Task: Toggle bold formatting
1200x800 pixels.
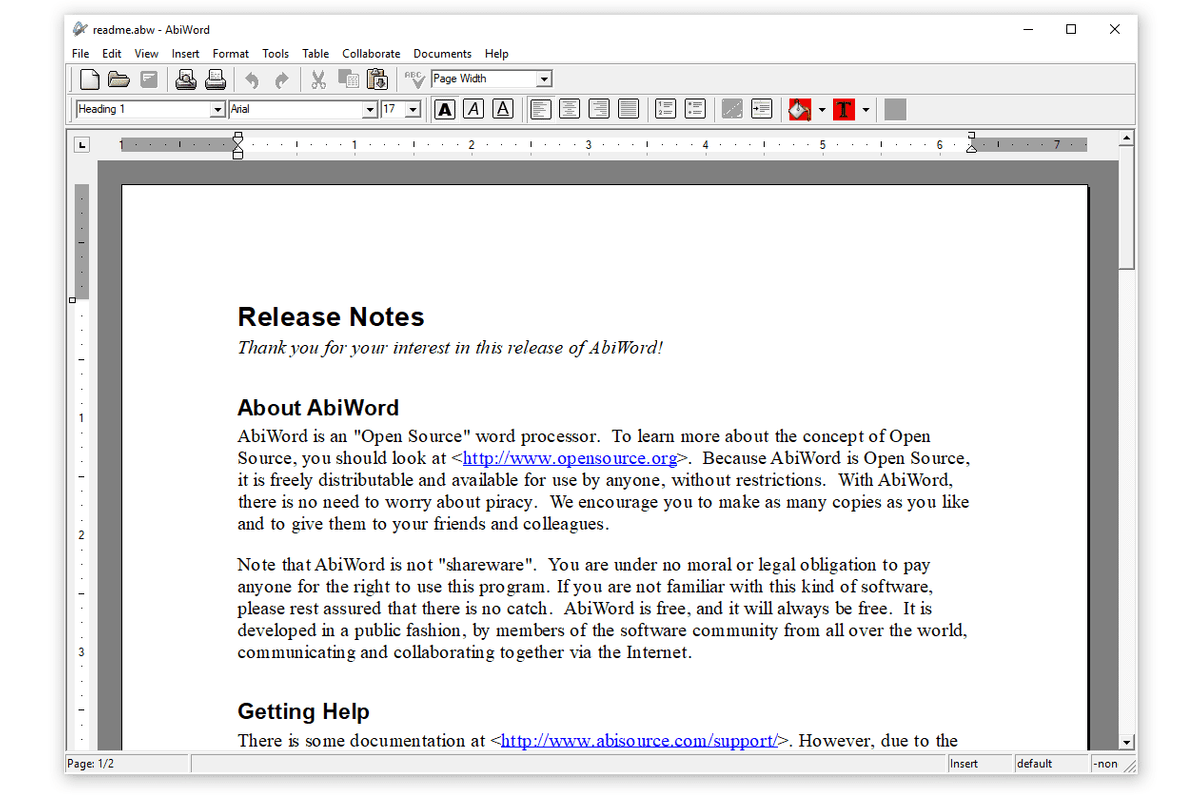Action: click(445, 109)
